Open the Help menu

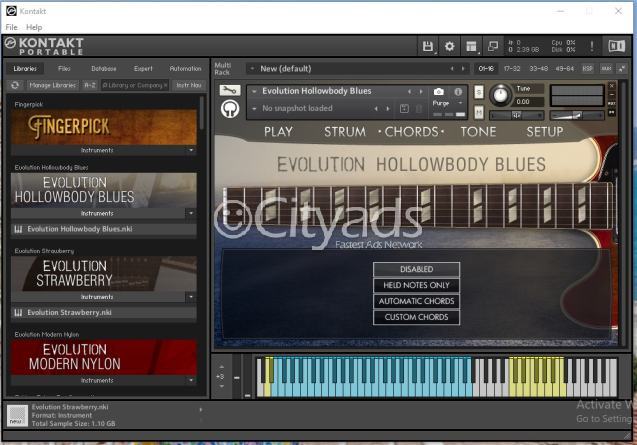point(34,27)
